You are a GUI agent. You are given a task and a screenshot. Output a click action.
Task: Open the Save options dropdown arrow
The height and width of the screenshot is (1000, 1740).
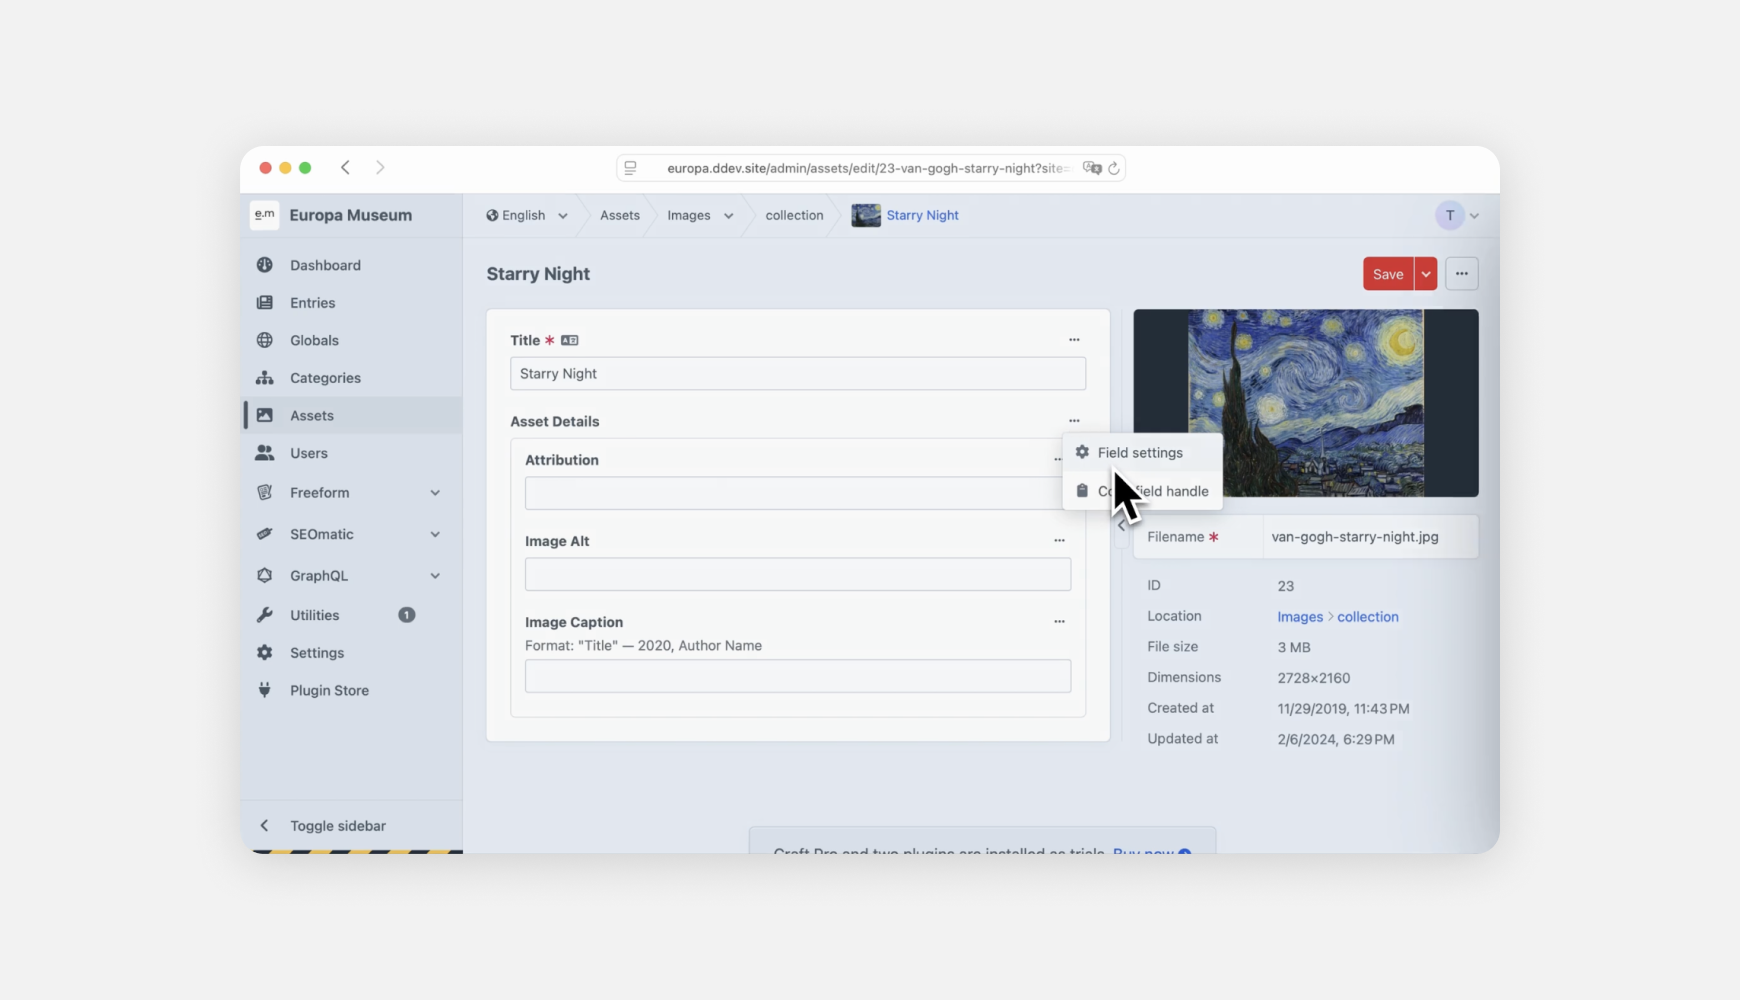(1426, 274)
